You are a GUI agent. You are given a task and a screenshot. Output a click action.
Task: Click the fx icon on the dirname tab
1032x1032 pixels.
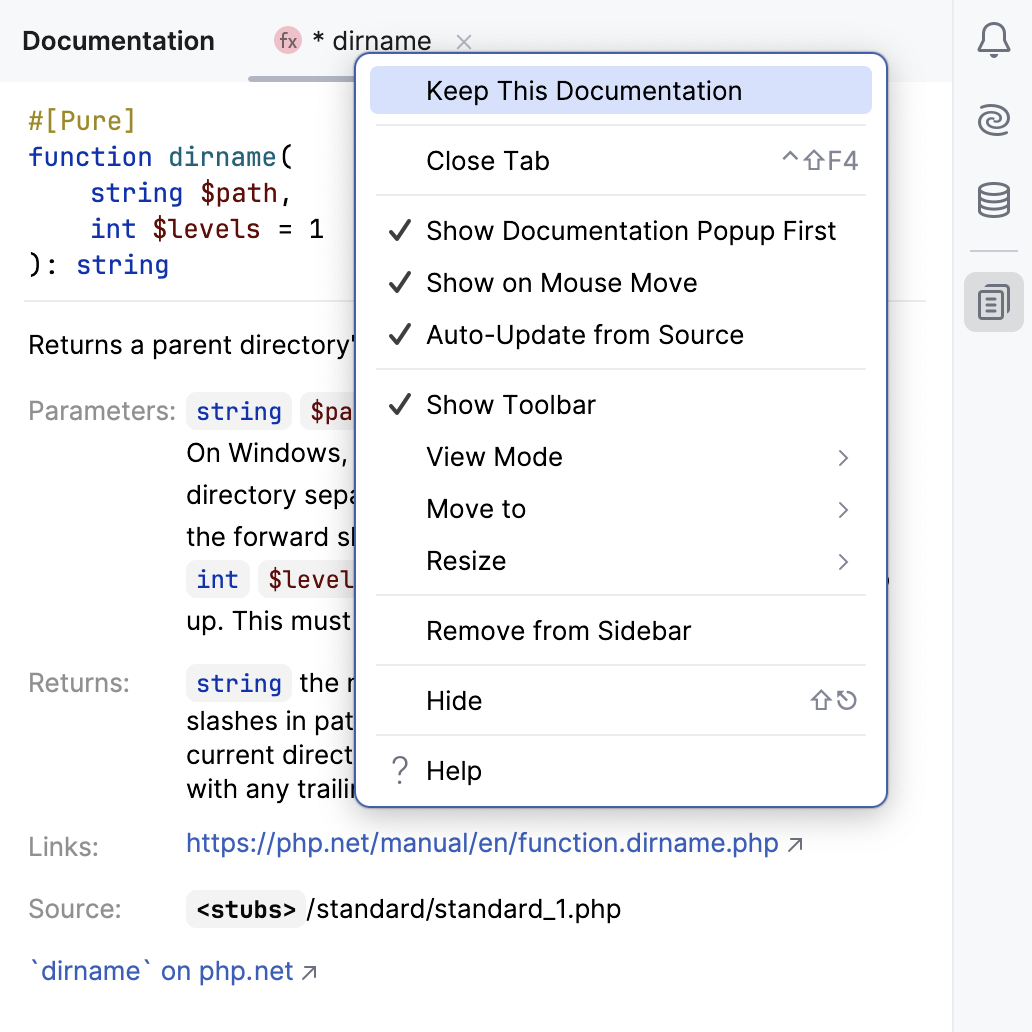tap(287, 41)
